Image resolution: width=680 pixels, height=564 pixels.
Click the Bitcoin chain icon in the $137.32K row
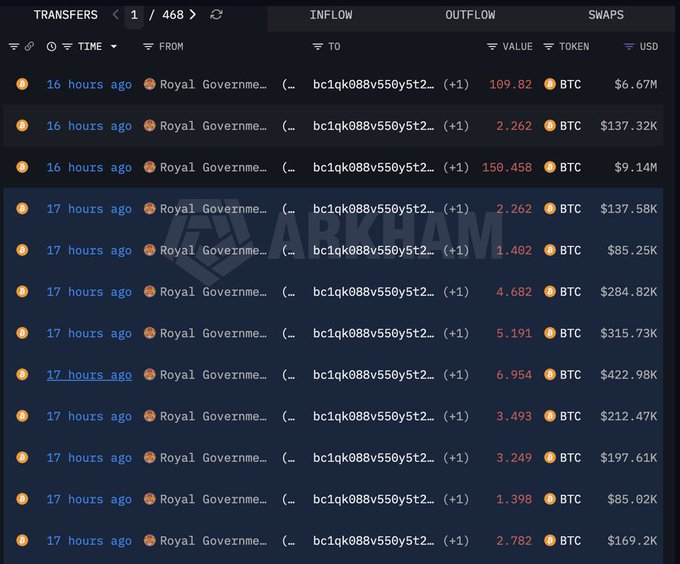coord(22,125)
